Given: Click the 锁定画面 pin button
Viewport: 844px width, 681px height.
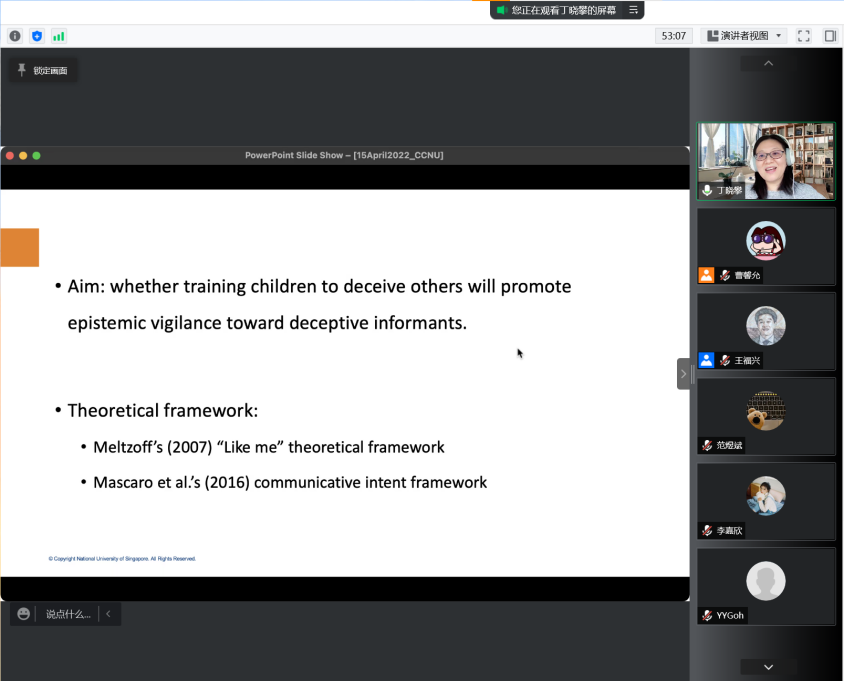Looking at the screenshot, I should coord(43,70).
